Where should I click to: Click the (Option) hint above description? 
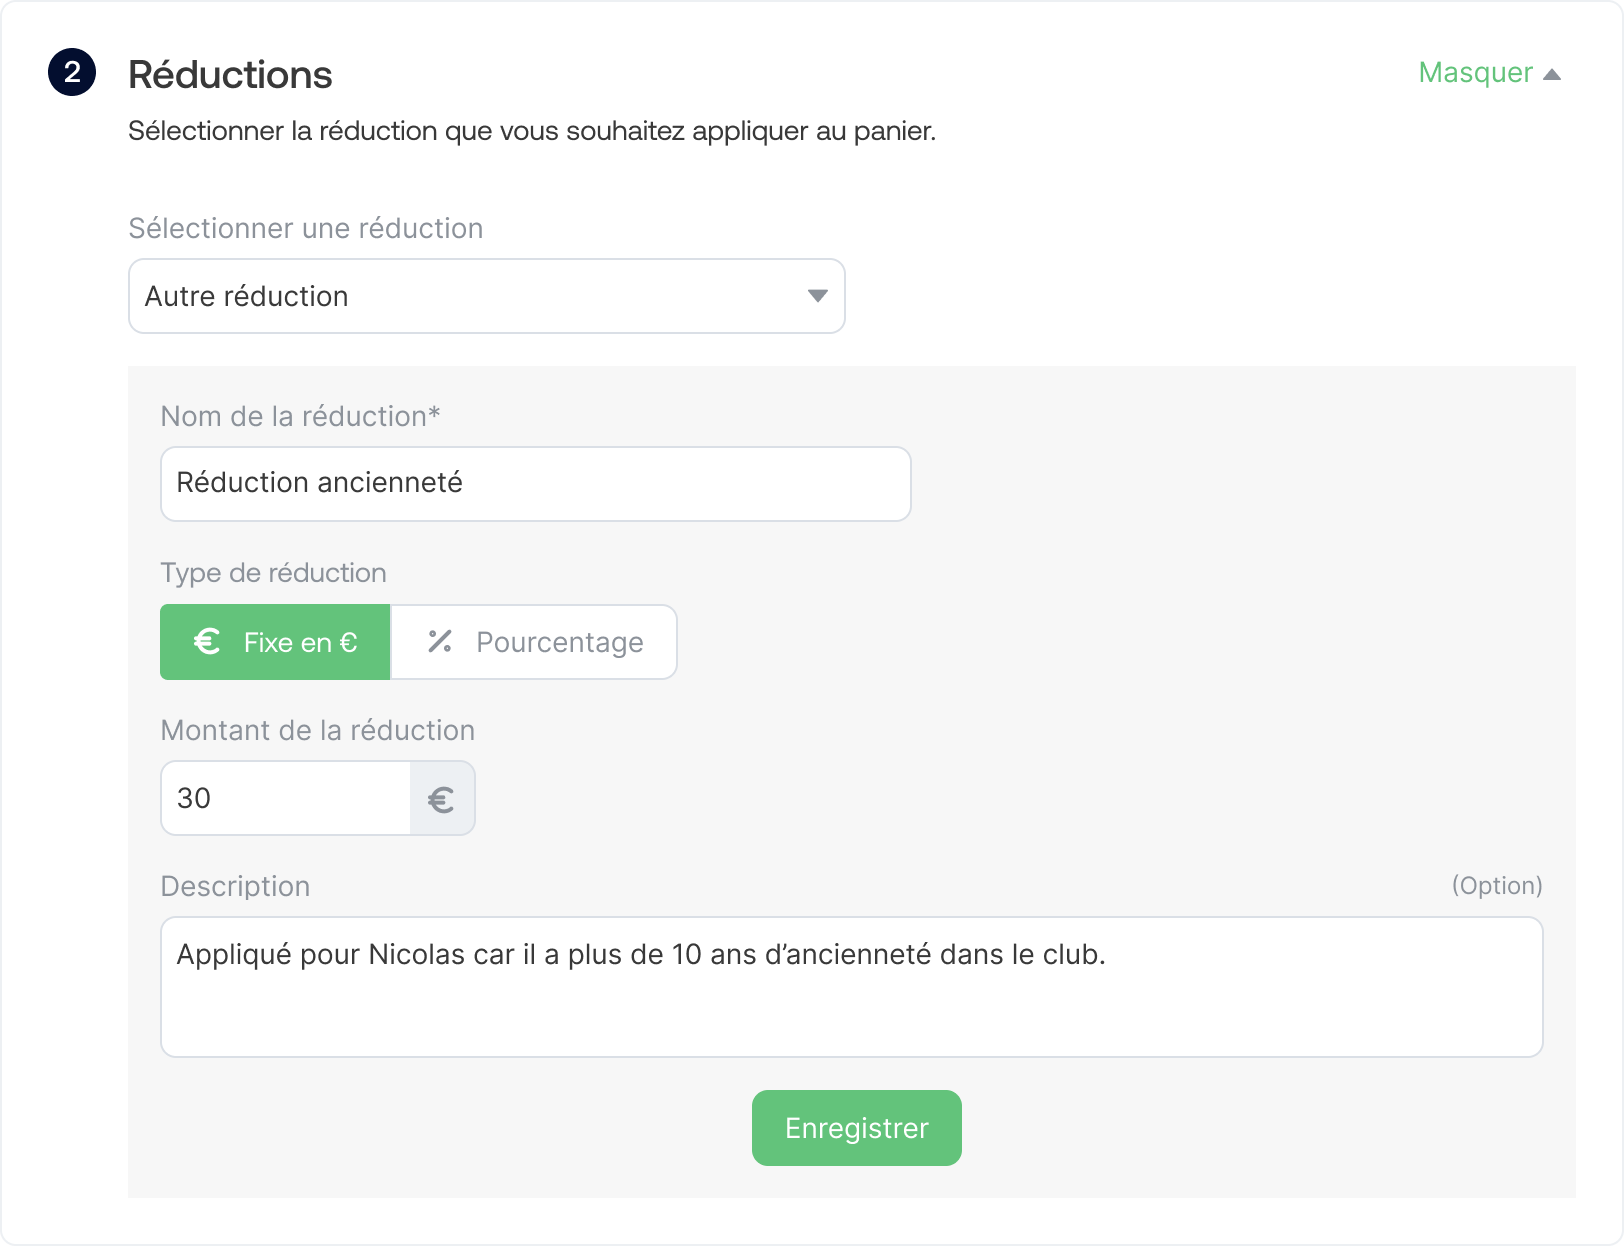[1496, 886]
